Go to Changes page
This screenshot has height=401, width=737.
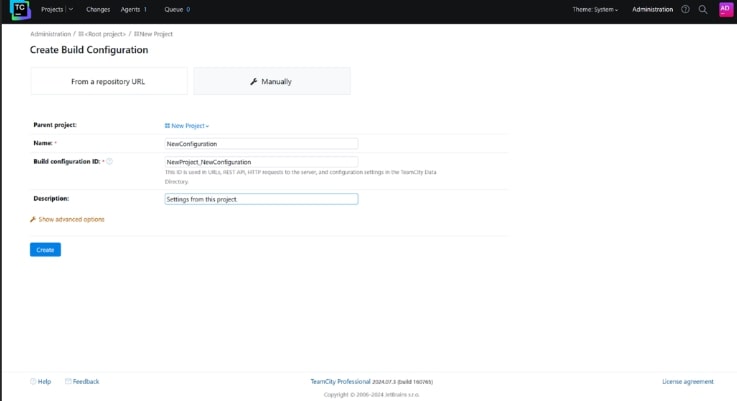[x=98, y=9]
